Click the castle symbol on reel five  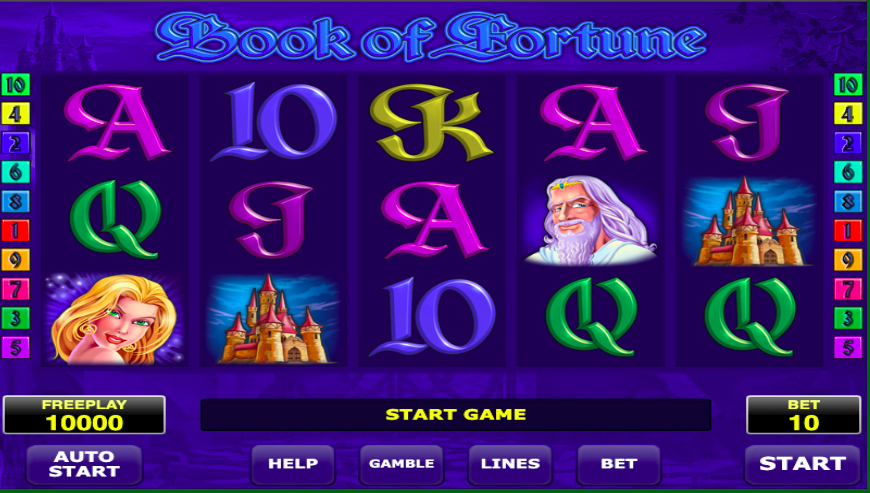(750, 221)
